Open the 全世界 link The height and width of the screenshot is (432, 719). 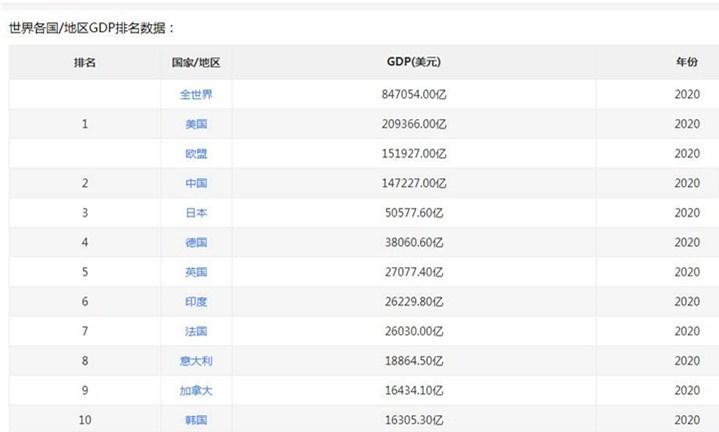pyautogui.click(x=196, y=95)
